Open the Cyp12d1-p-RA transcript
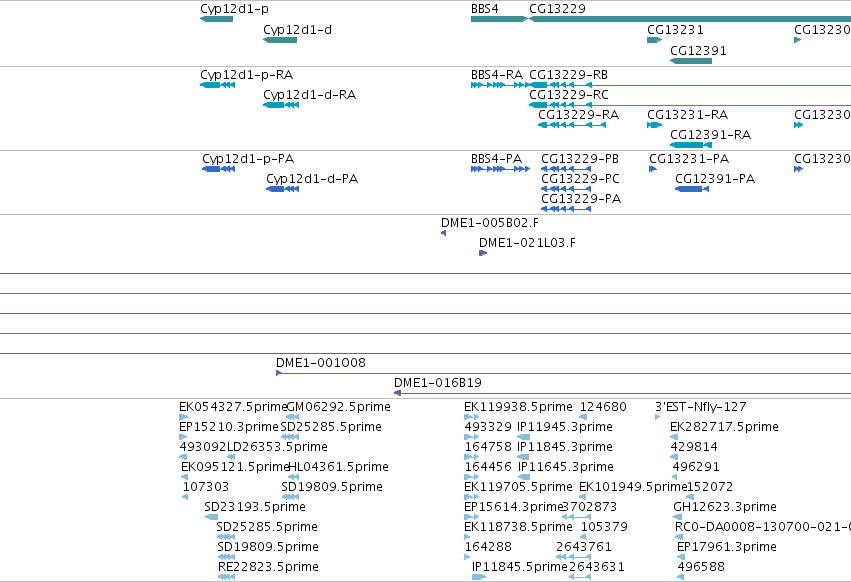This screenshot has height=582, width=851. 218,85
